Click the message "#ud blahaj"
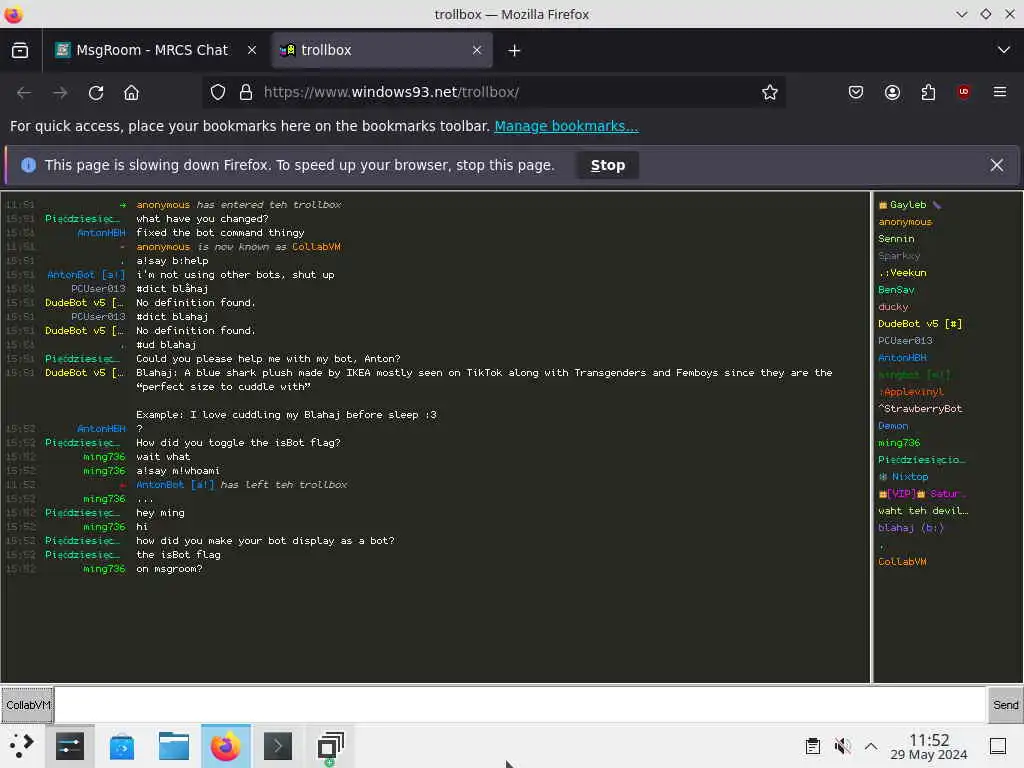1024x768 pixels. point(166,345)
